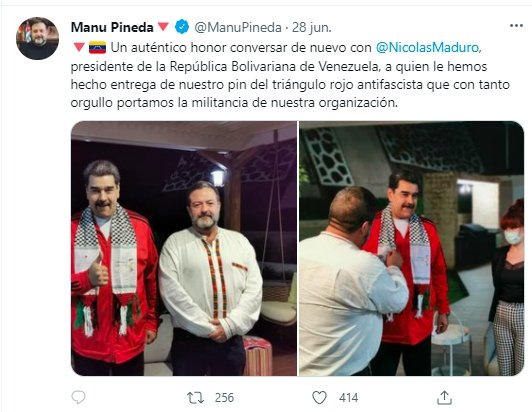Screen dimensions: 532x412
Task: Click the tweet body text
Action: (x=290, y=75)
